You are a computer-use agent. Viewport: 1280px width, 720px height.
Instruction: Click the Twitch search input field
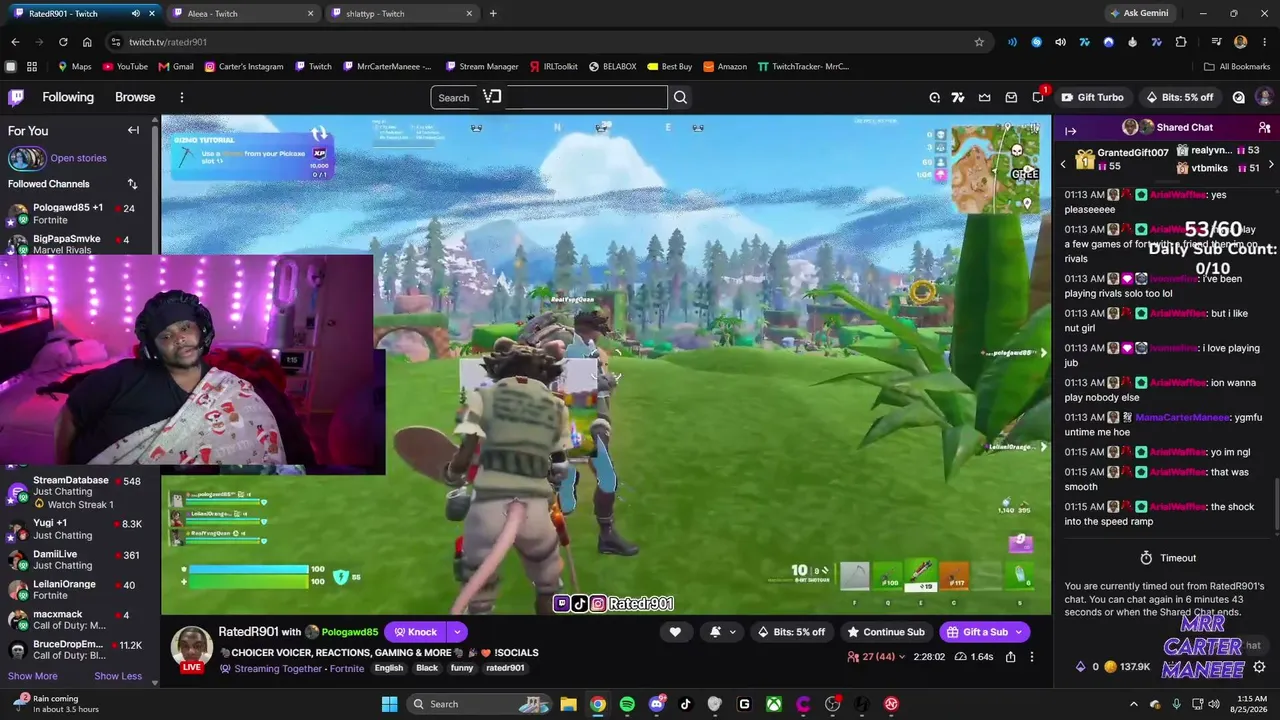click(549, 97)
